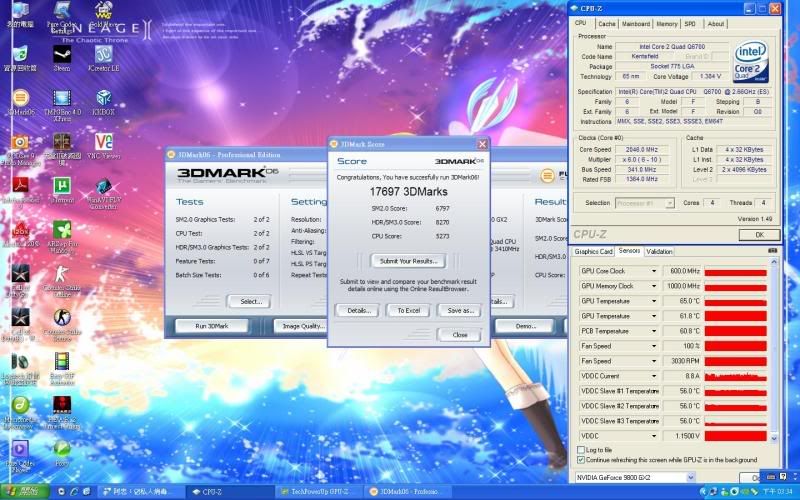The image size is (800, 500).
Task: Open the Fan Speed percentage sensor dropdown
Action: tap(654, 346)
